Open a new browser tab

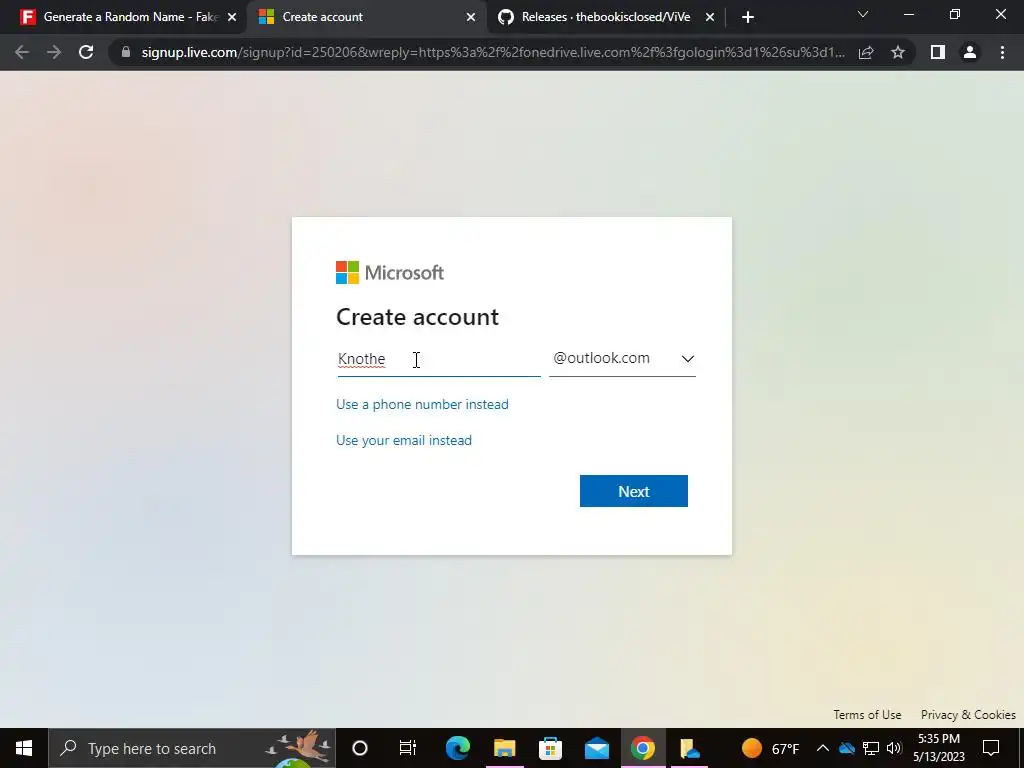748,17
